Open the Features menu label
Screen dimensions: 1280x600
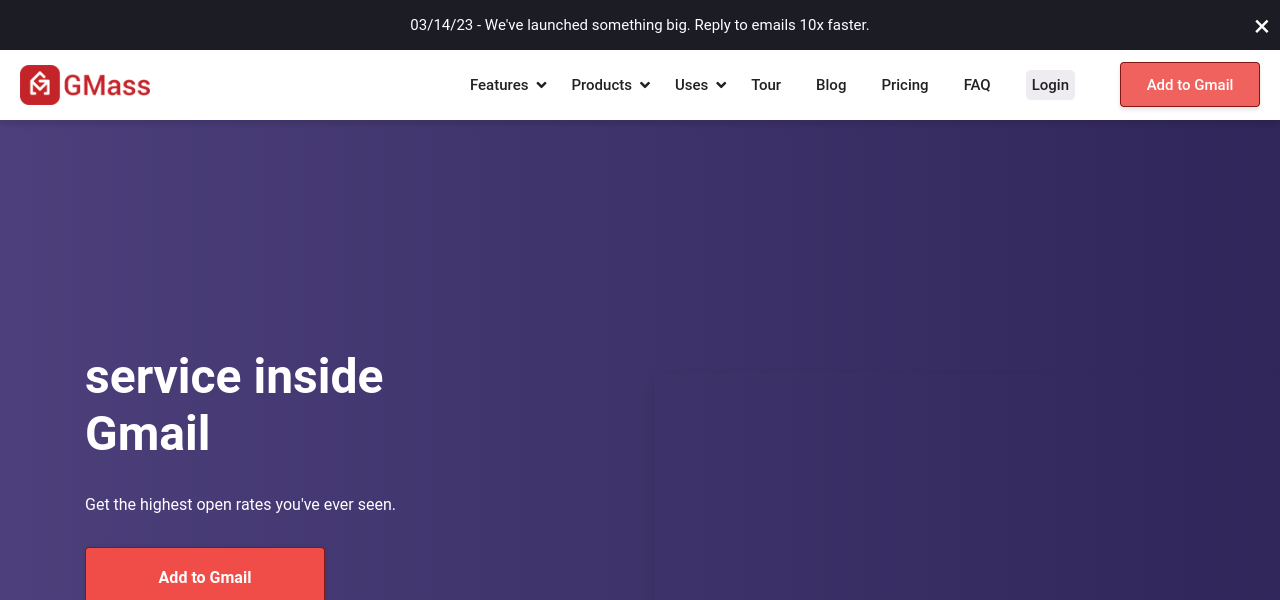[x=498, y=85]
